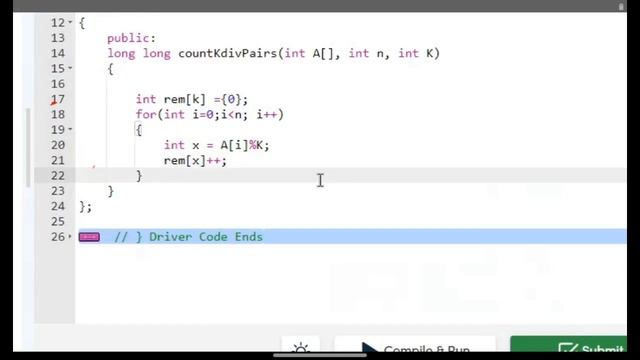
Task: Click the error marker beside line 17
Action: pyautogui.click(x=53, y=103)
